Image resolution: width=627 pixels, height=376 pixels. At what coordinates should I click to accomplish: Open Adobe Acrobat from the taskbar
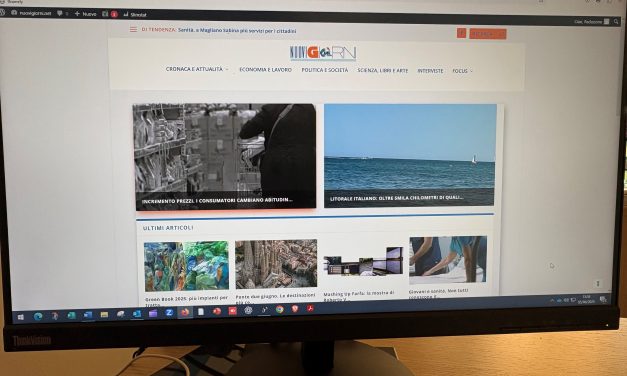tap(310, 308)
